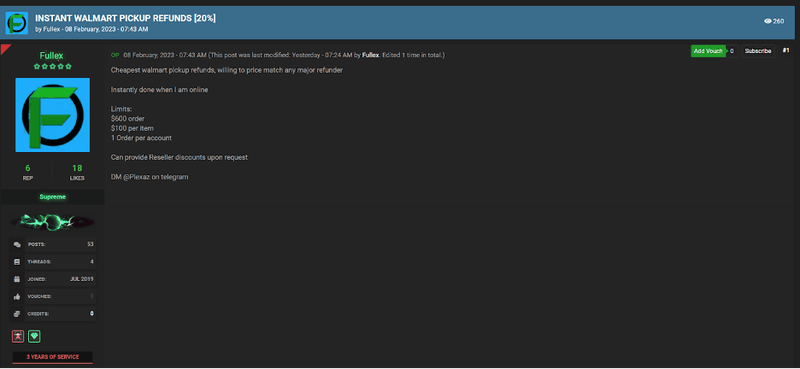Click the vouches thumbs-up icon
The image size is (800, 369).
click(x=17, y=297)
